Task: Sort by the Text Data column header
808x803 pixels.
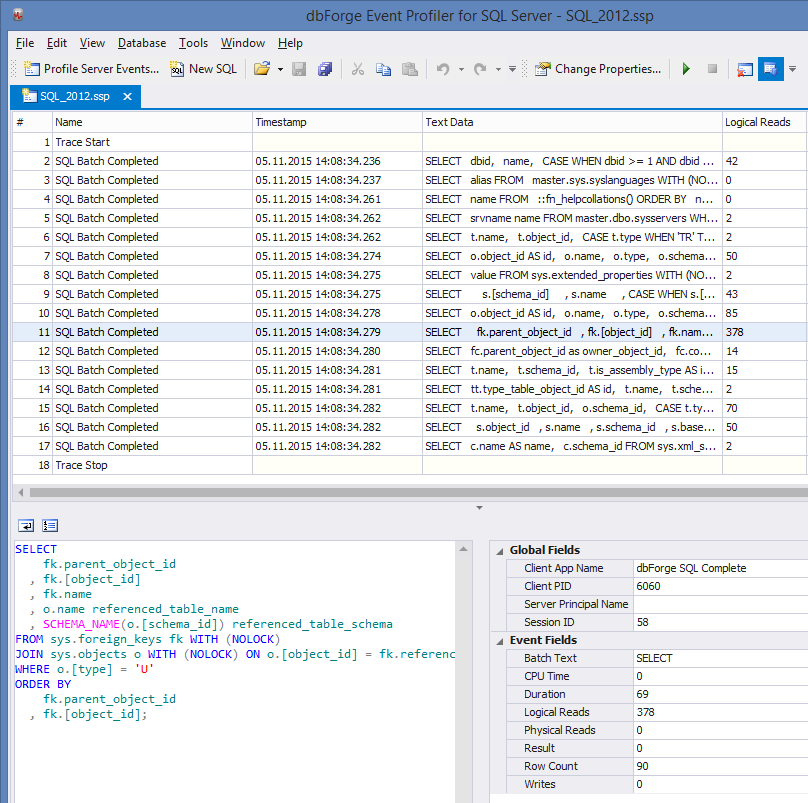Action: 572,122
